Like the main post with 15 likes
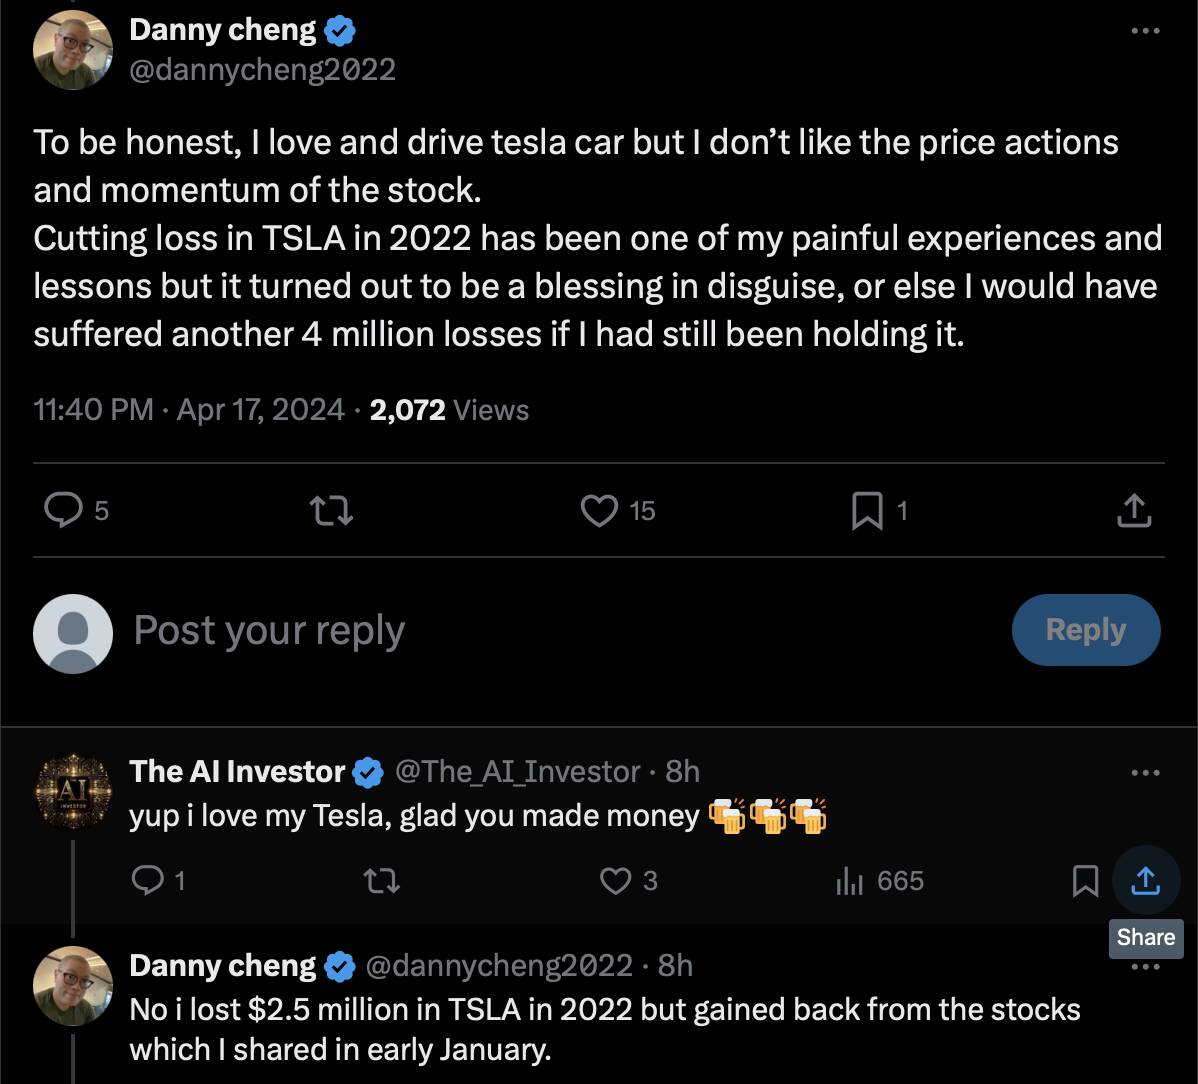This screenshot has width=1198, height=1084. [600, 511]
